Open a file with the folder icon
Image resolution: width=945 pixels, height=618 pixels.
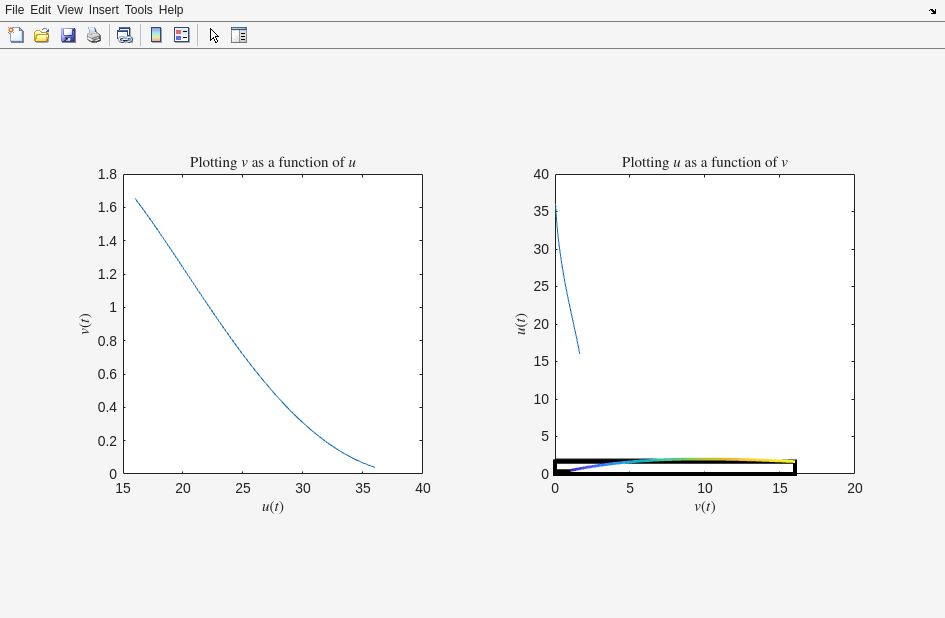(x=42, y=35)
